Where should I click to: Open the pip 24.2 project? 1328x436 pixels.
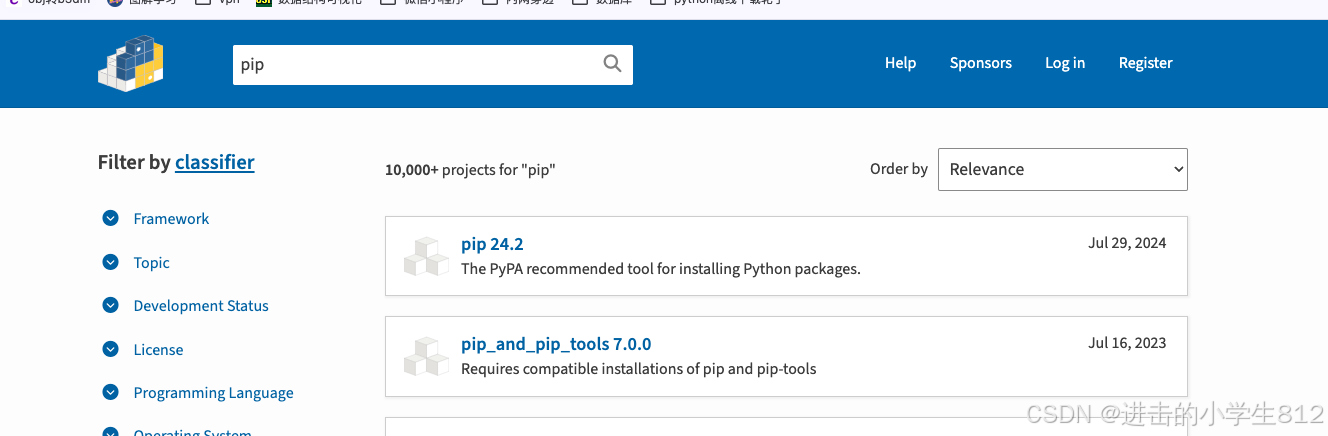click(492, 244)
